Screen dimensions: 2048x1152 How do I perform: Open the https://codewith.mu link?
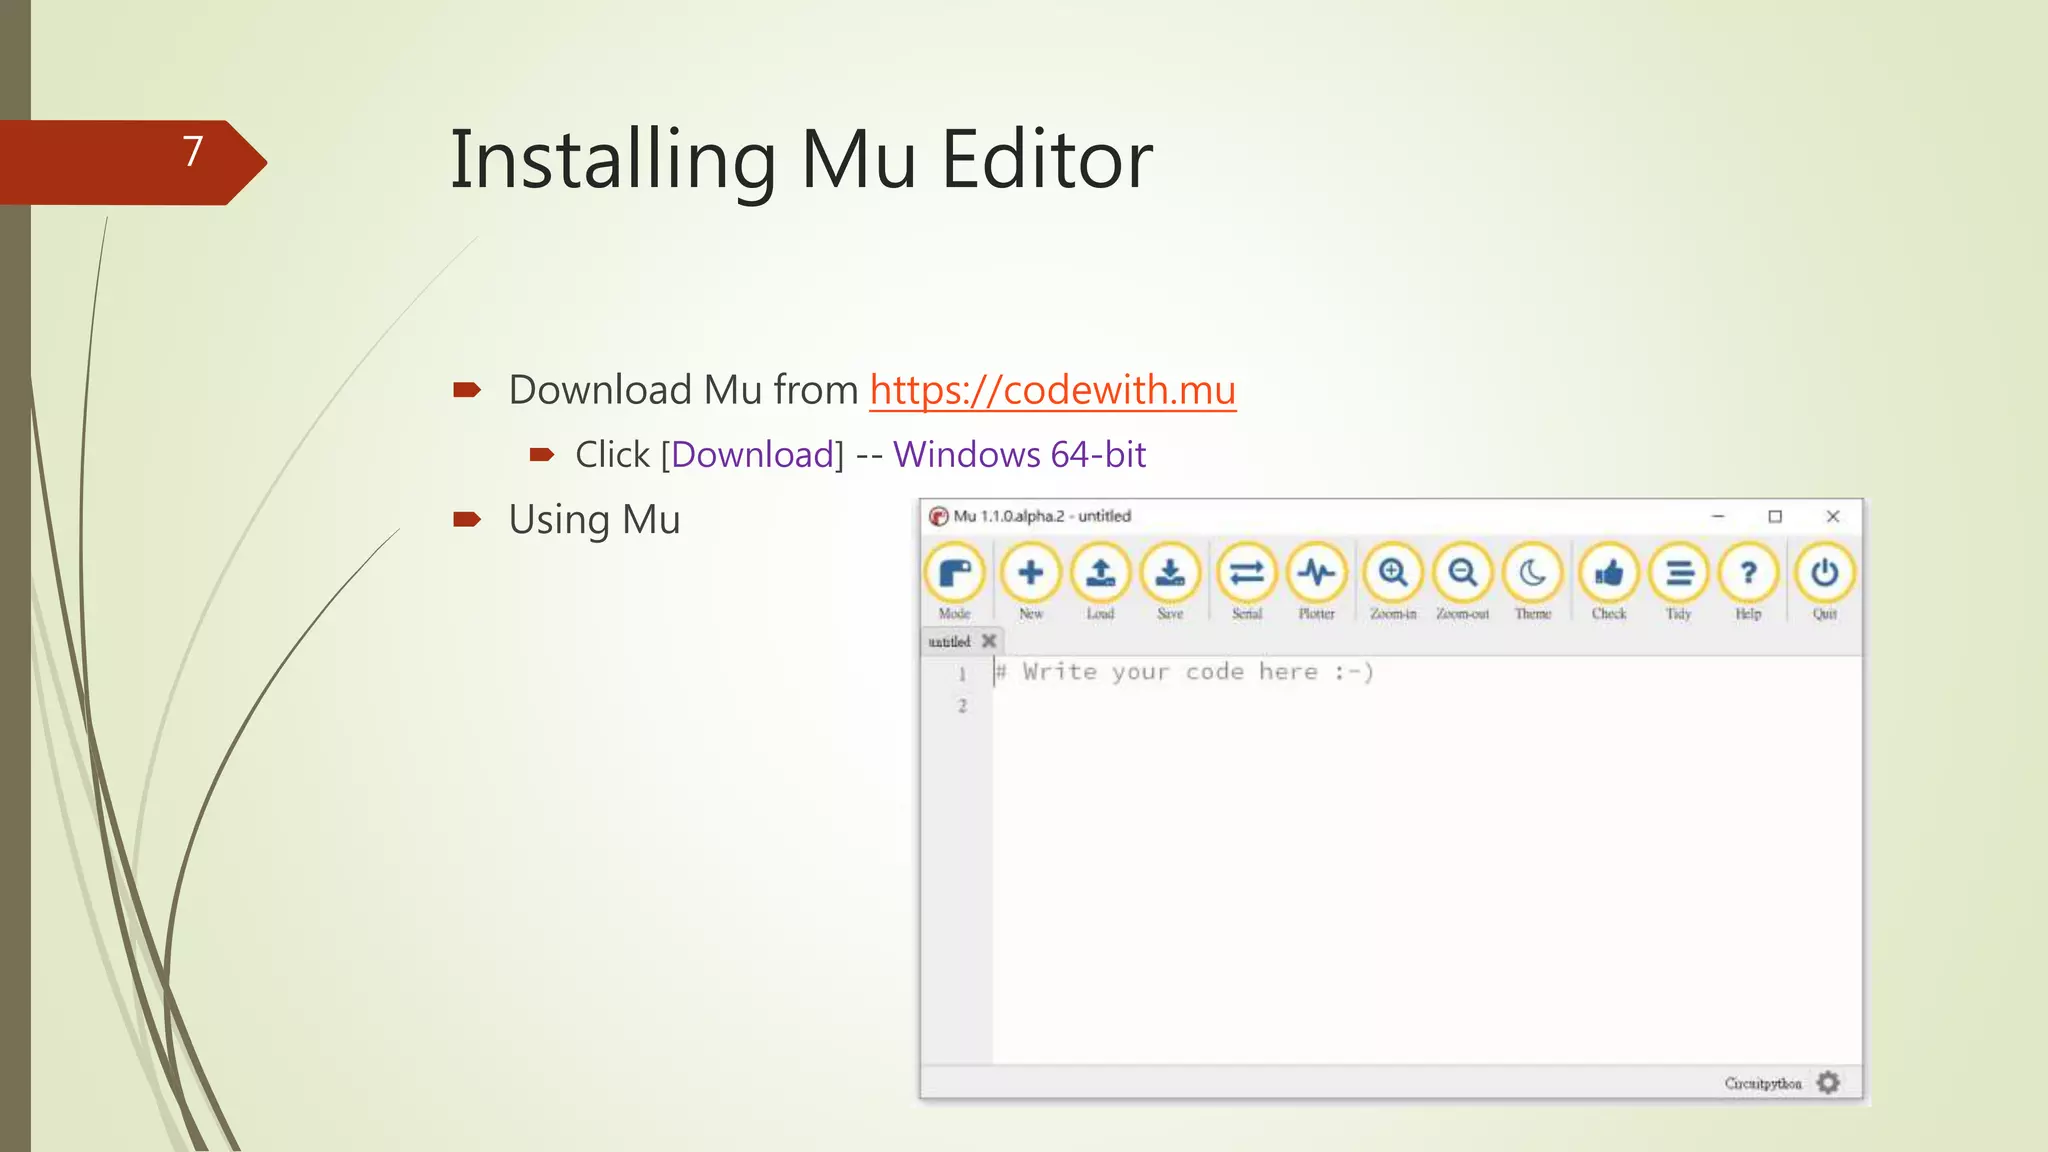pyautogui.click(x=1052, y=390)
